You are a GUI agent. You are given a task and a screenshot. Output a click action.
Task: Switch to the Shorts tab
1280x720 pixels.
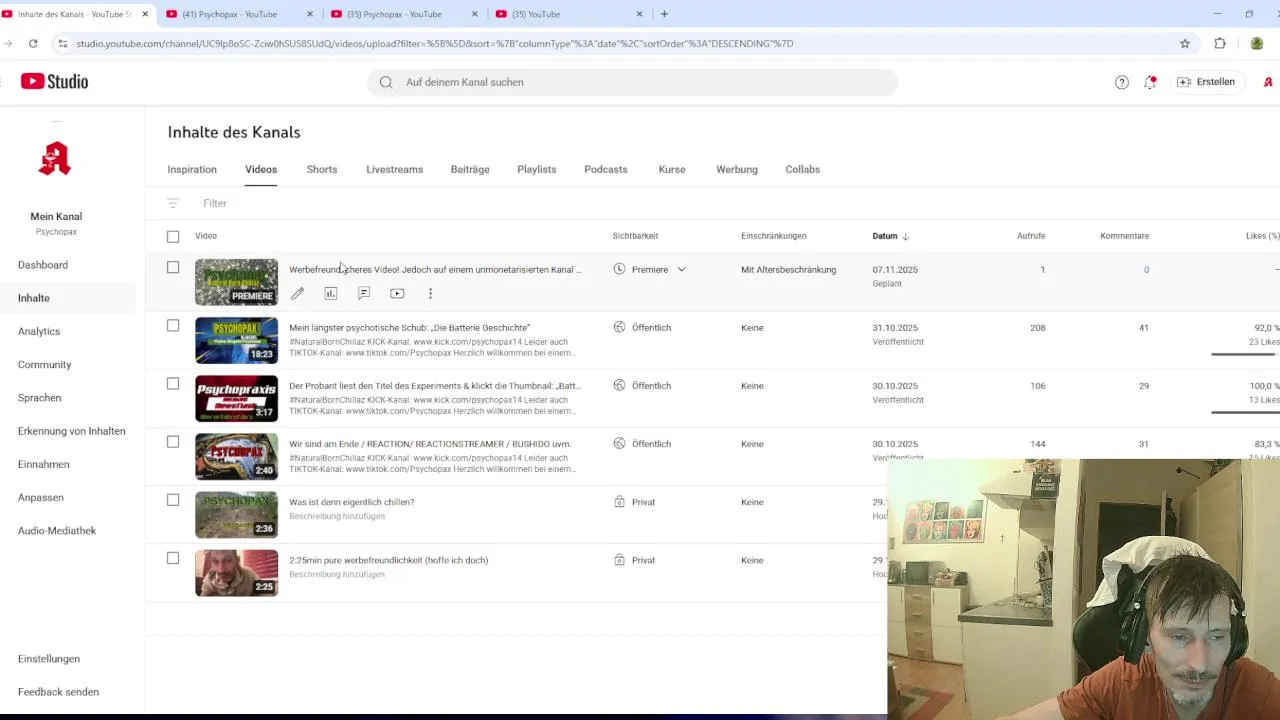point(322,169)
